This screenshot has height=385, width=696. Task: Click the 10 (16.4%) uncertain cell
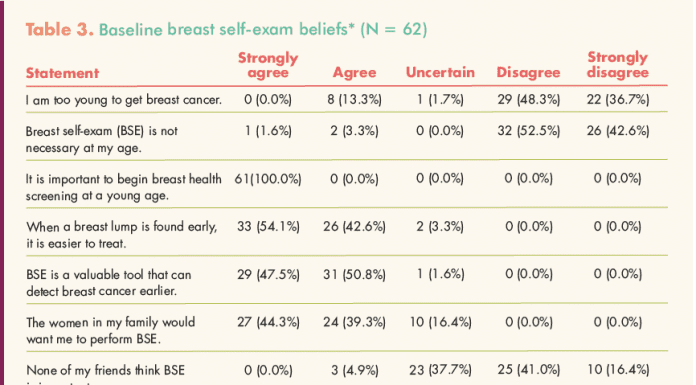[440, 322]
